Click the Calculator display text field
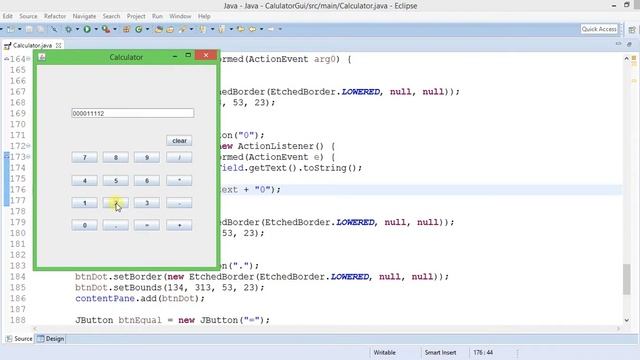 pos(133,113)
